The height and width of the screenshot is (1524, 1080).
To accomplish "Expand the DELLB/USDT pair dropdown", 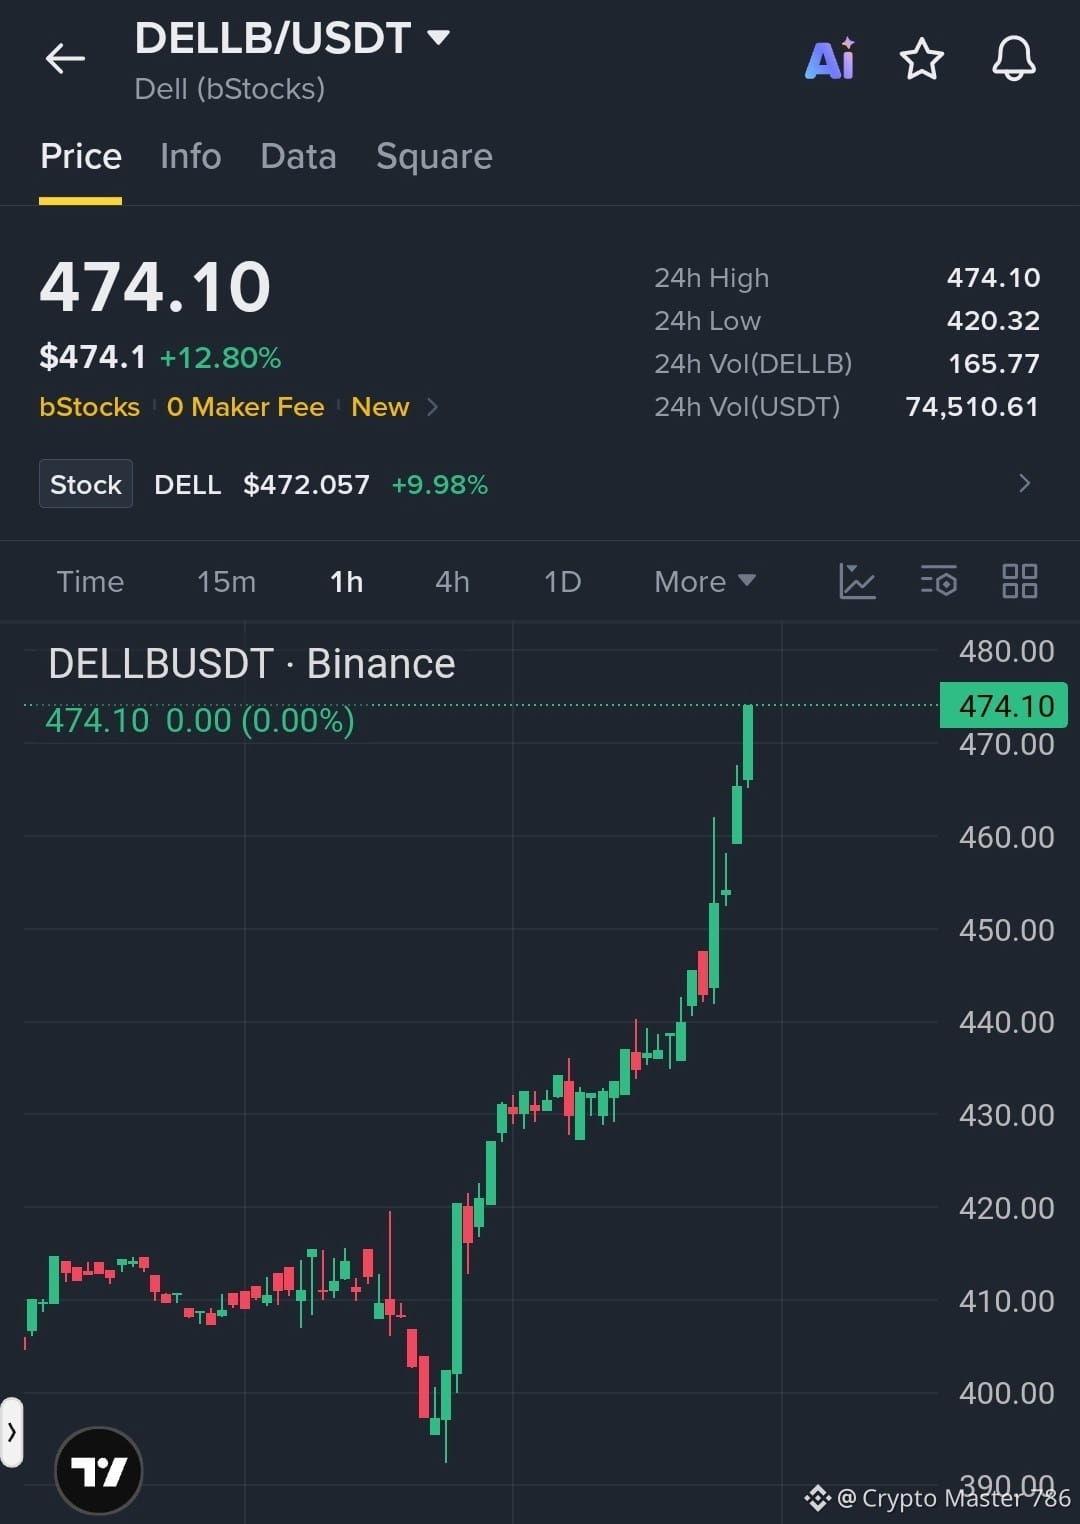I will point(438,38).
